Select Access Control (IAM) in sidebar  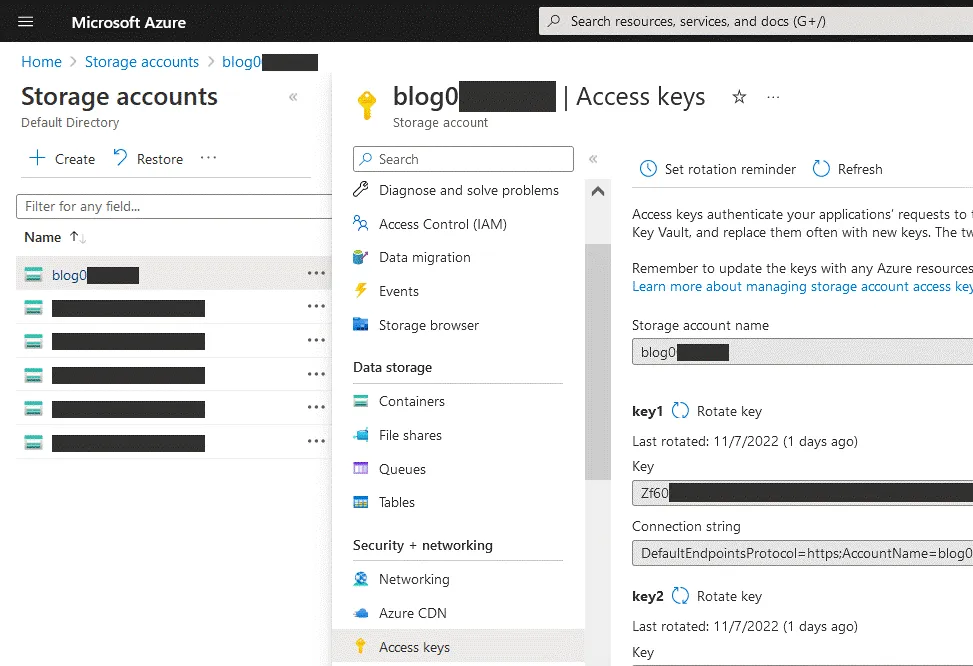click(x=442, y=224)
